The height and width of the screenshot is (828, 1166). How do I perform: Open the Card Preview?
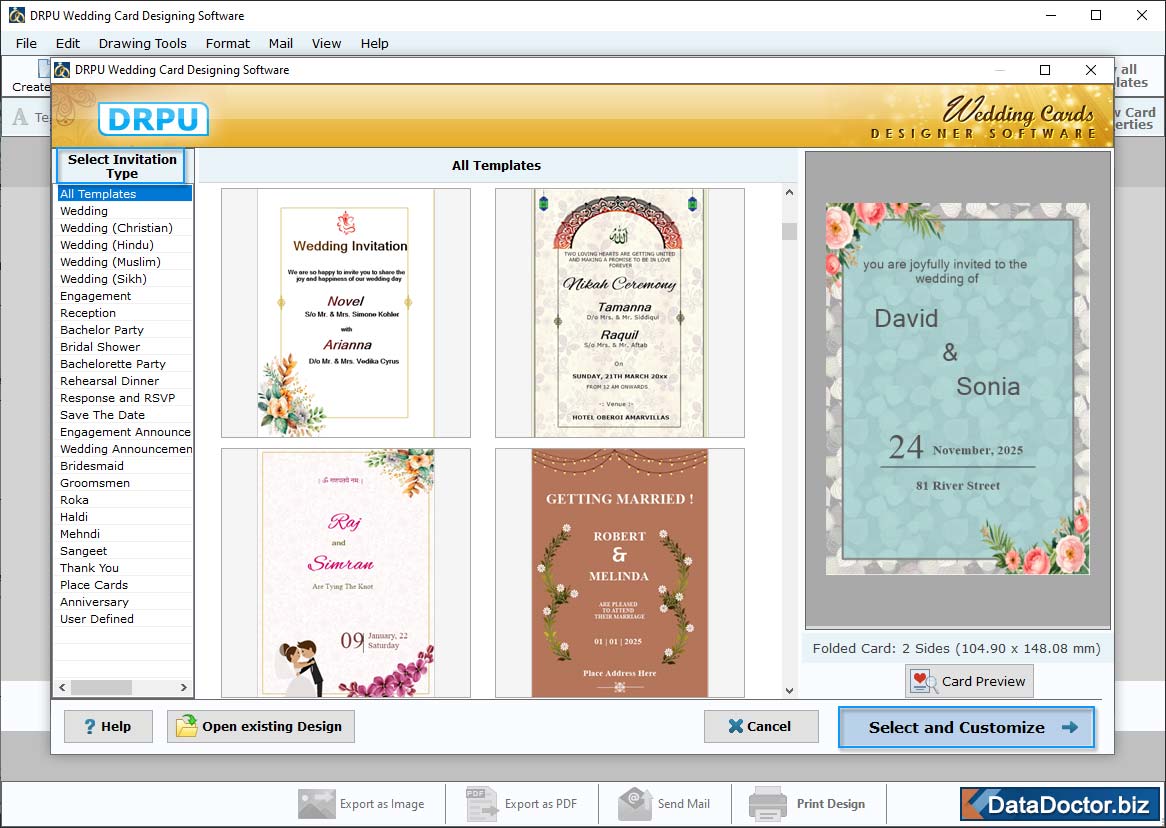coord(970,681)
